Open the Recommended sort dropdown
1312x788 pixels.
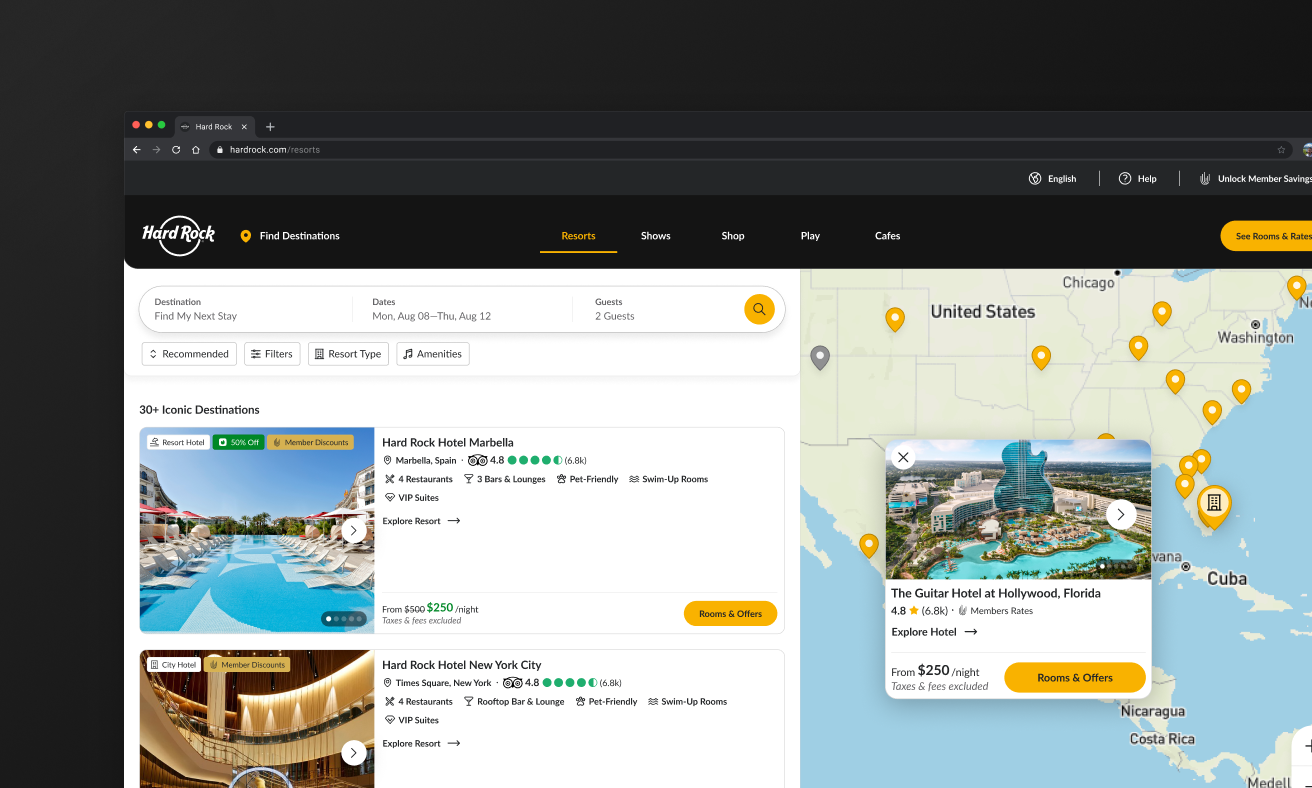[190, 354]
